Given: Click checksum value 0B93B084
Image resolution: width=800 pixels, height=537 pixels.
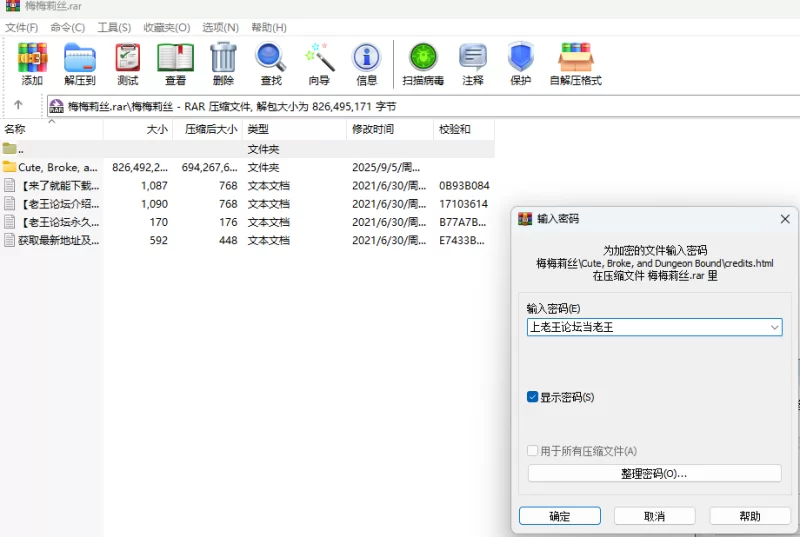Looking at the screenshot, I should (x=464, y=186).
